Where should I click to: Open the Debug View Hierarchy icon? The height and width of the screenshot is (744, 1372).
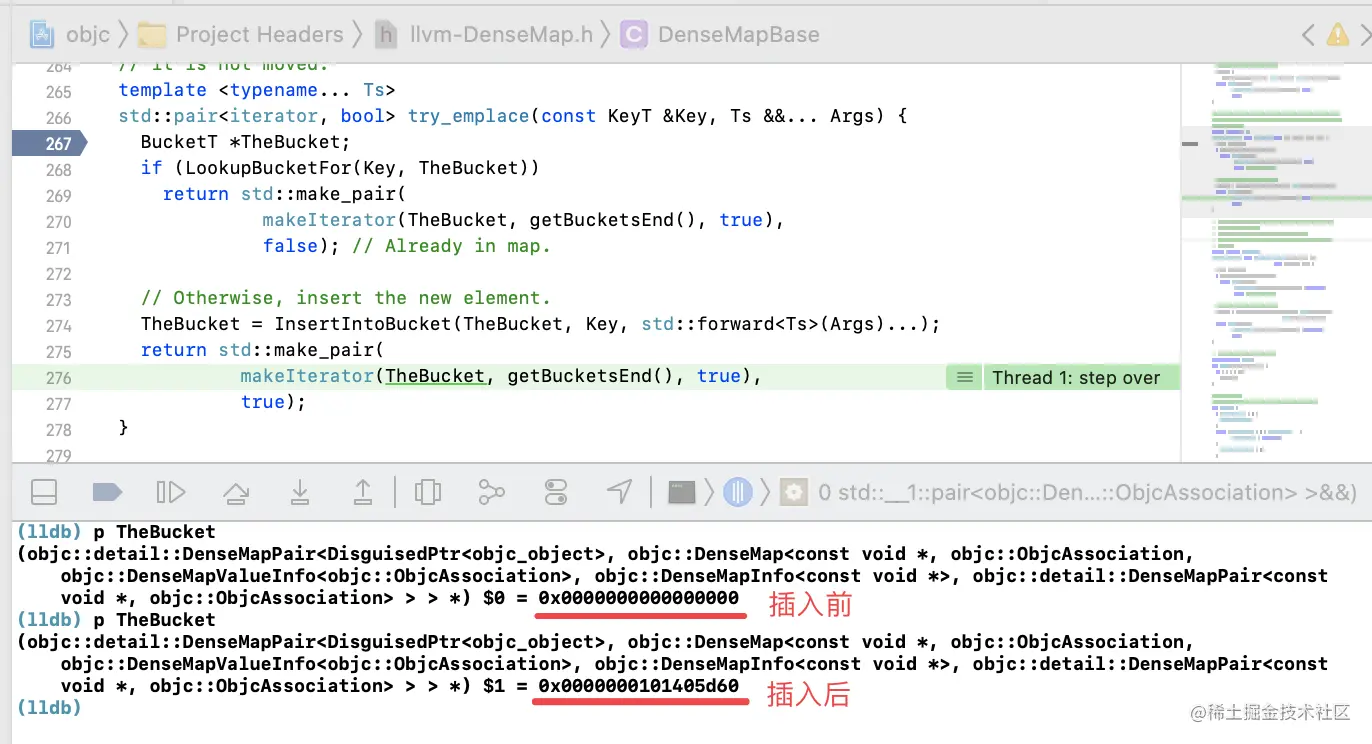pyautogui.click(x=427, y=492)
